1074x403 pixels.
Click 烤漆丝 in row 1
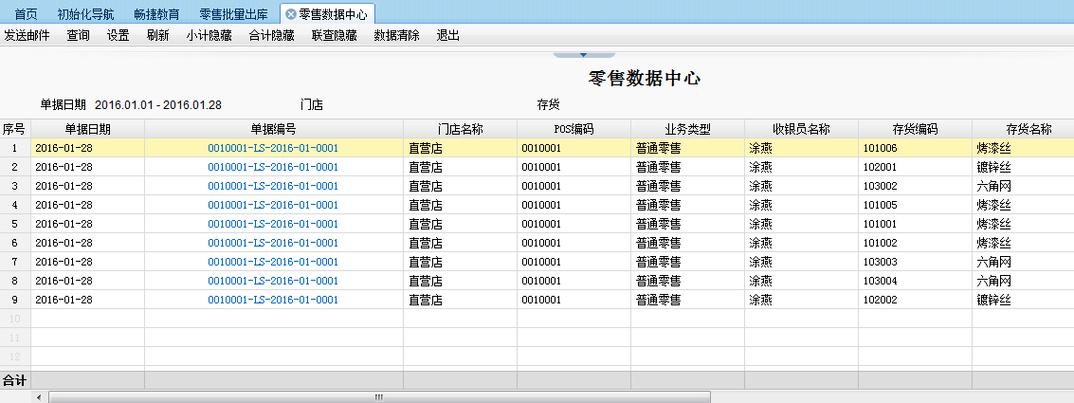tap(994, 148)
